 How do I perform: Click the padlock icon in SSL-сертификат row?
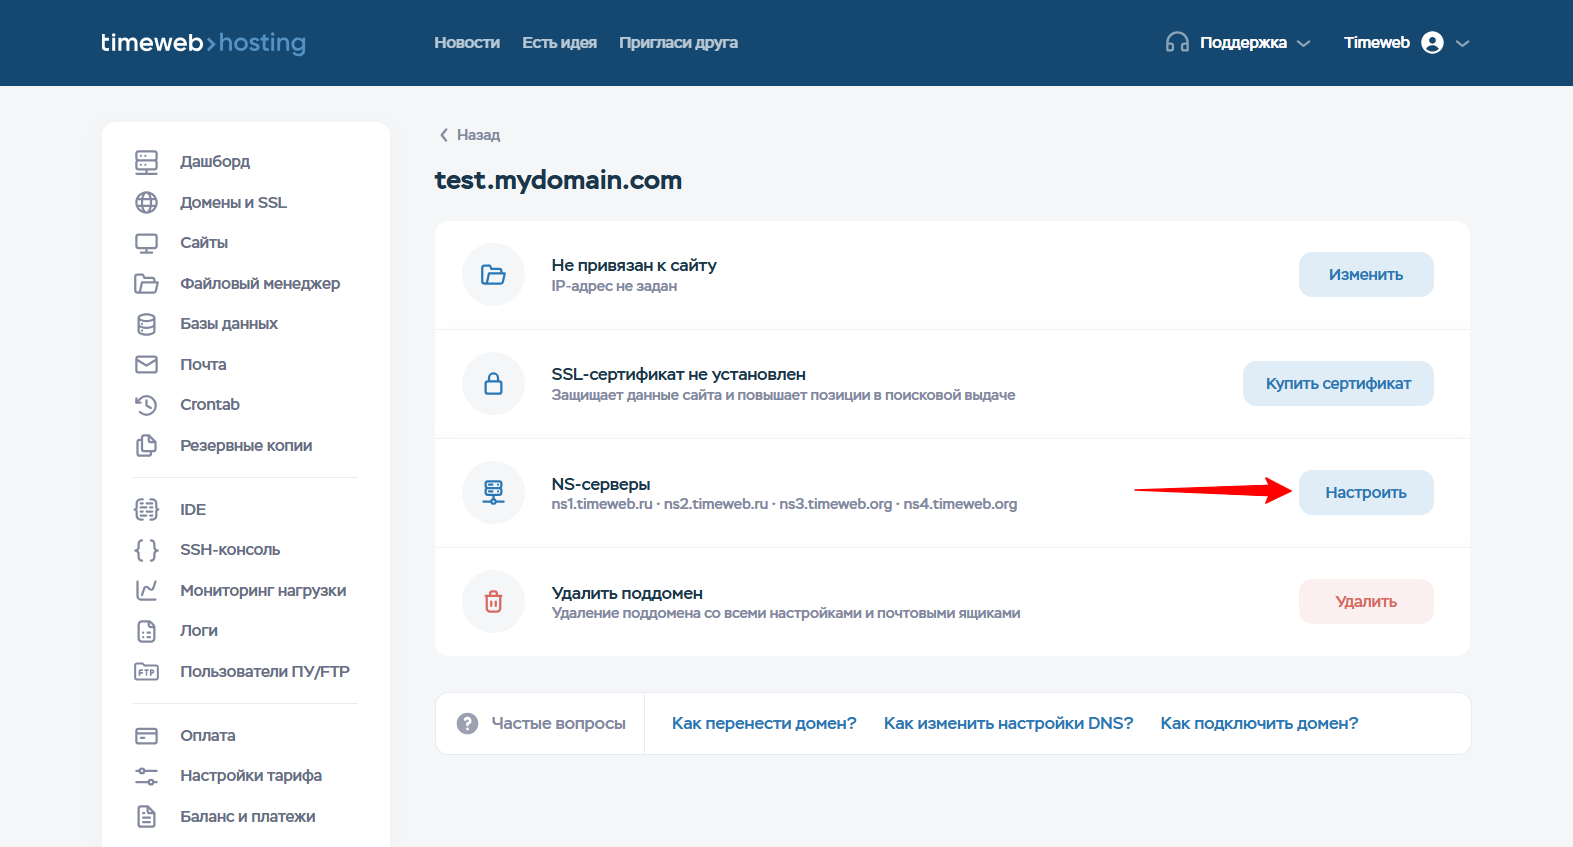pos(493,384)
